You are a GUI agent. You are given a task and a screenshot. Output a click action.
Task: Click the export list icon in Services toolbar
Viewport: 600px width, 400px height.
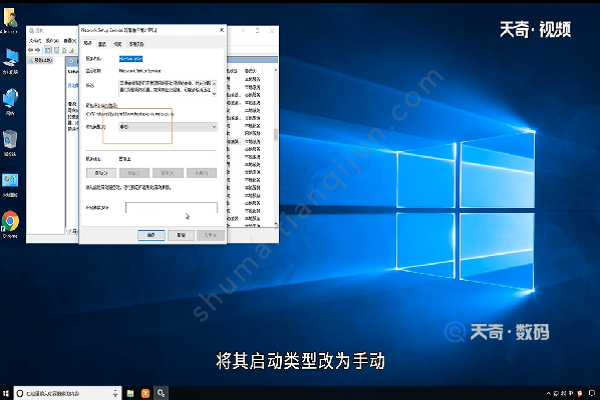pos(72,50)
